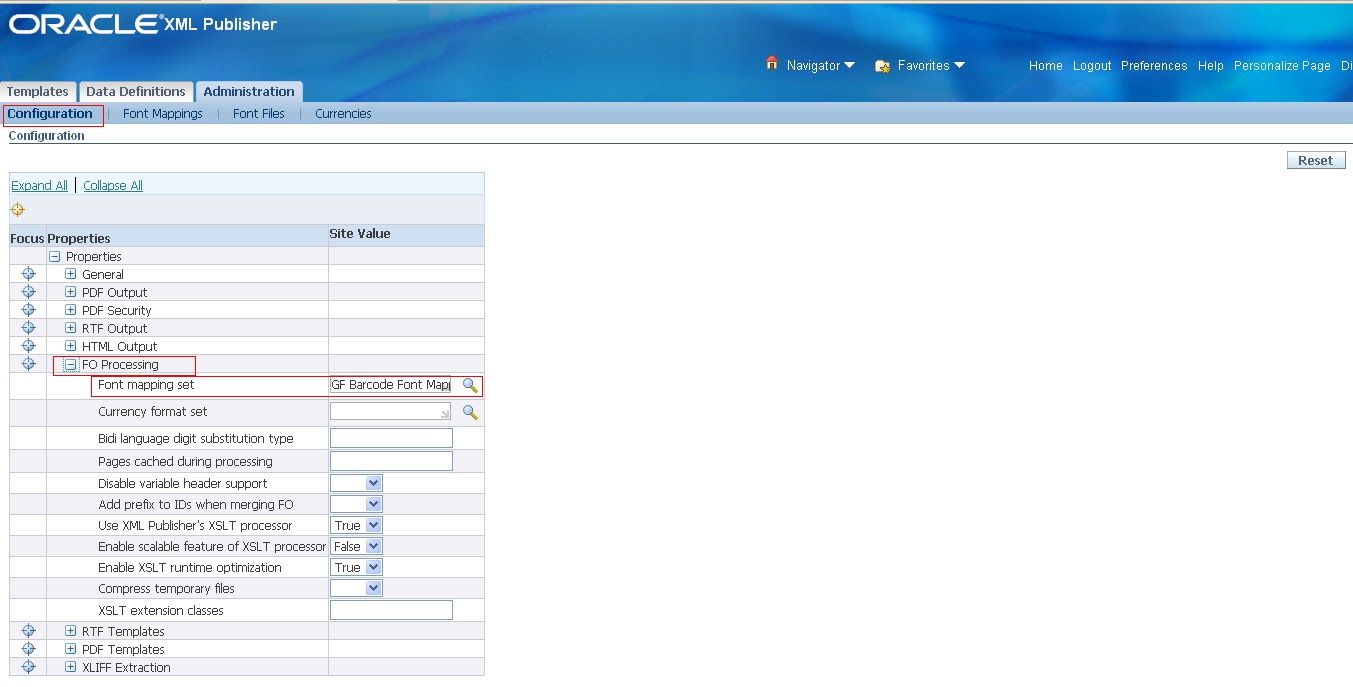The image size is (1353, 687).
Task: Click the focus icon beside FO Processing
Action: tap(27, 363)
